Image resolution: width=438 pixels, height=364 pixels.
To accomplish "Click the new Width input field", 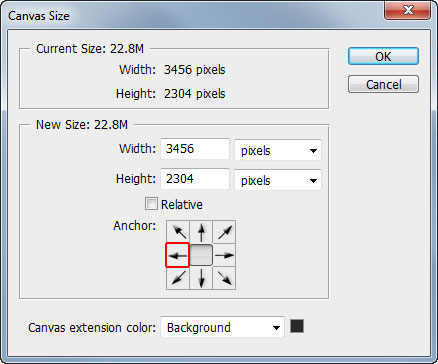I will [x=195, y=149].
